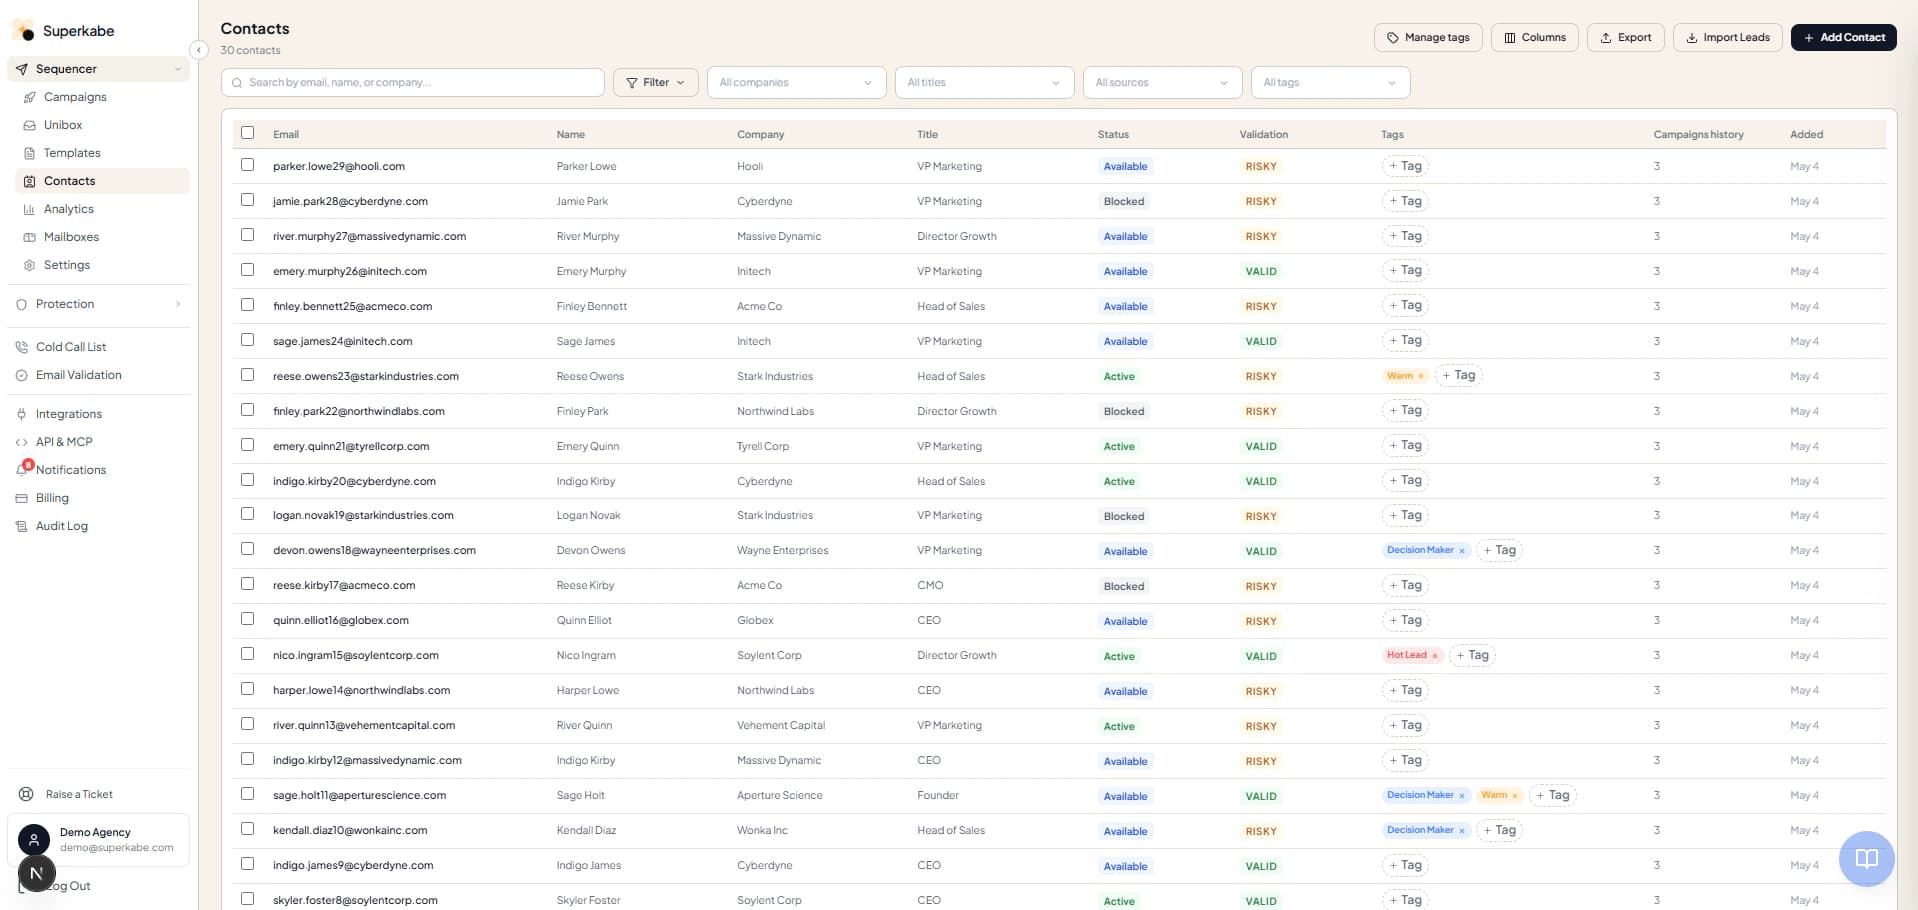Open the Campaigns sidebar icon
Screen dimensions: 1918x910
[x=30, y=97]
